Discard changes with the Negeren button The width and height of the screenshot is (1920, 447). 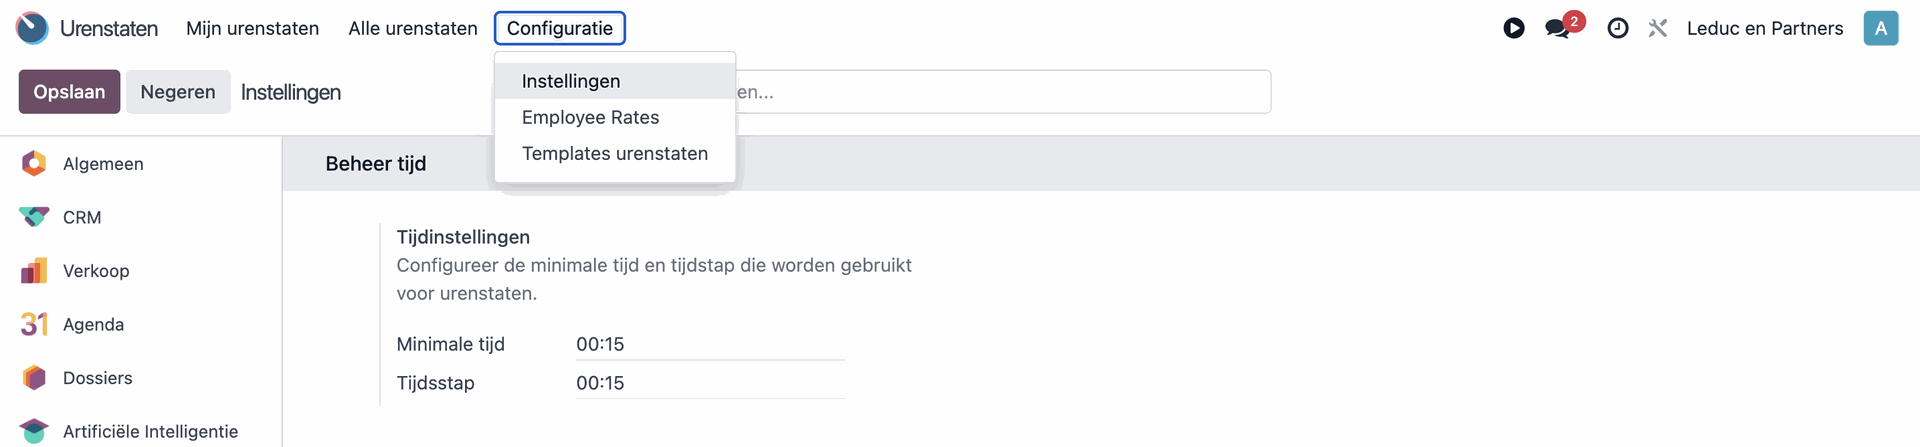177,92
